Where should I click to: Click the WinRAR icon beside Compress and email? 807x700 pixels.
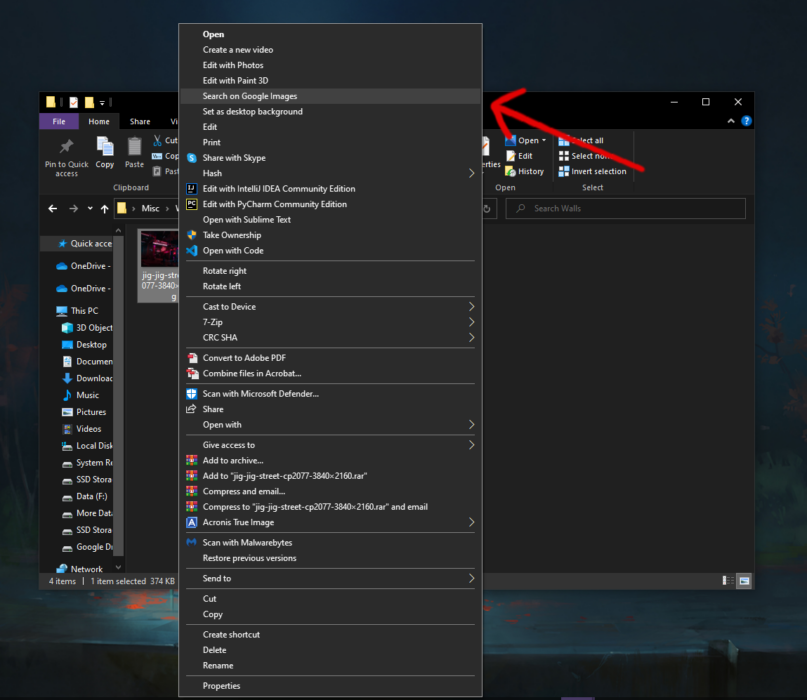[191, 491]
